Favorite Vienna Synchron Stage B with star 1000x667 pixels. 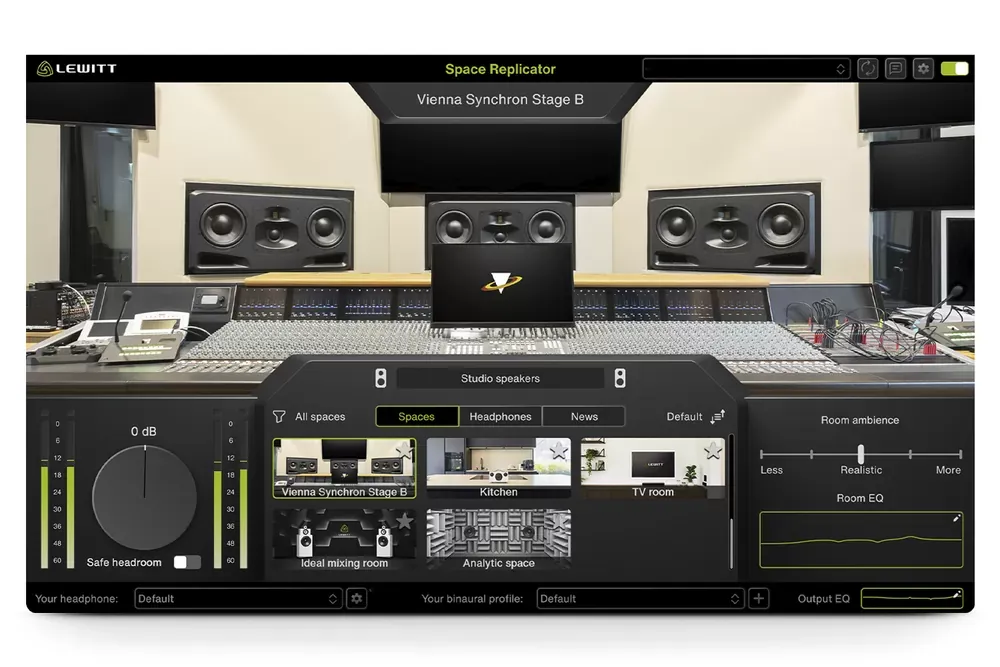click(404, 450)
